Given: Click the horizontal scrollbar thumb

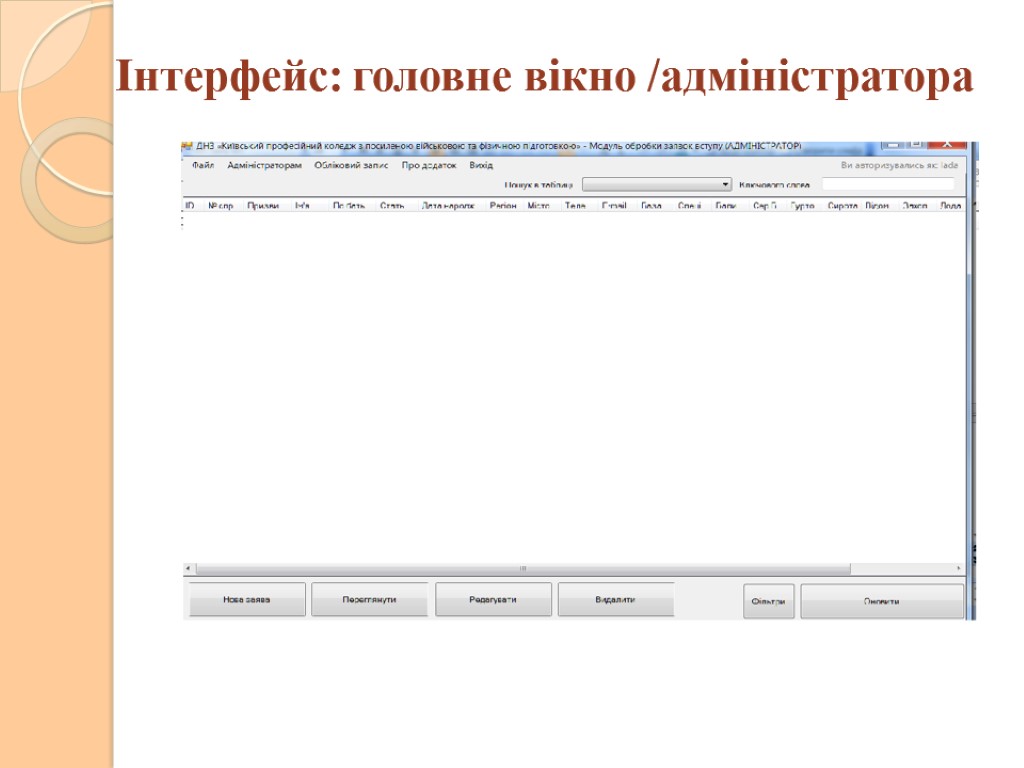Looking at the screenshot, I should point(523,569).
